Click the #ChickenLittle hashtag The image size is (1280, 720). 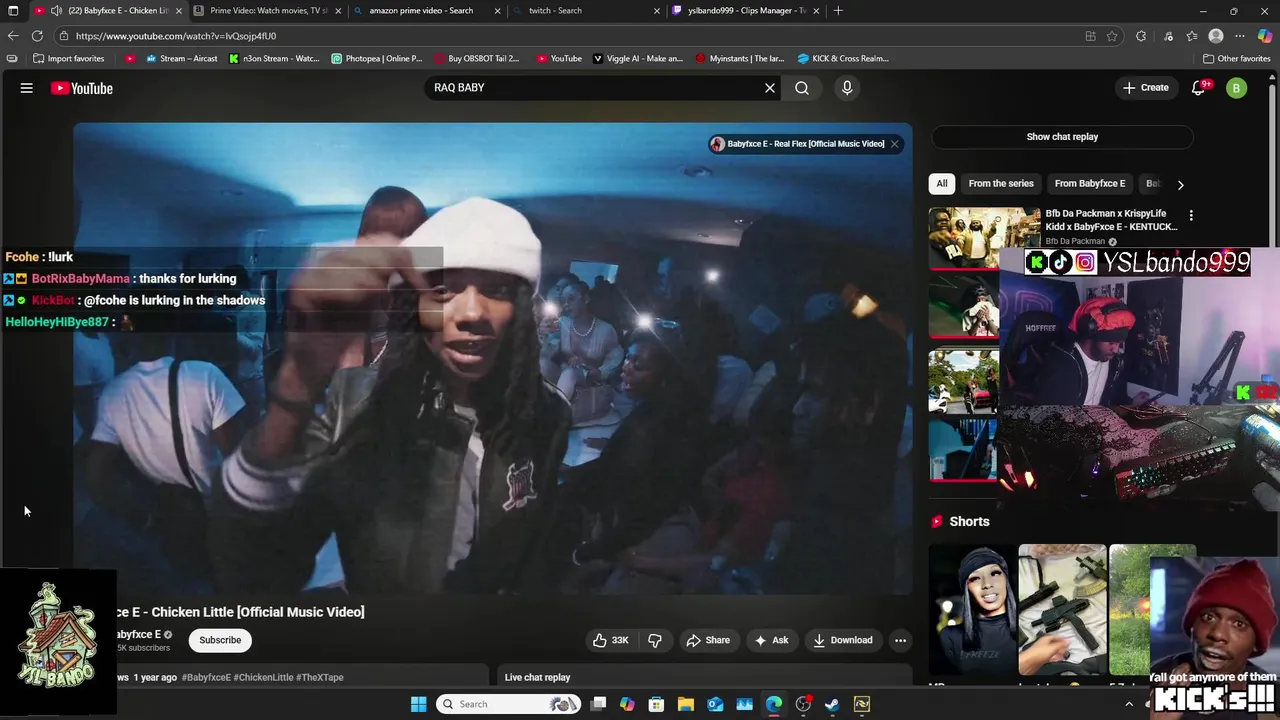coord(263,677)
